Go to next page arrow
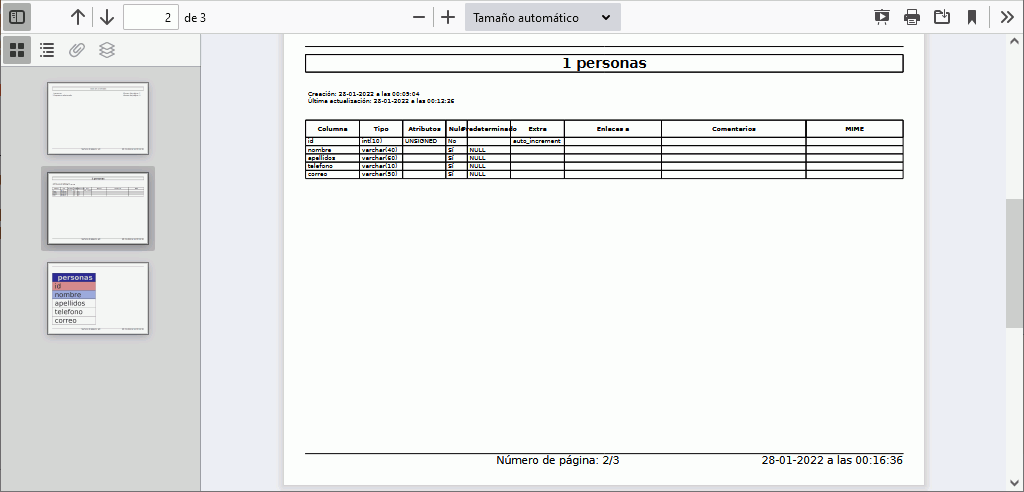 click(107, 17)
